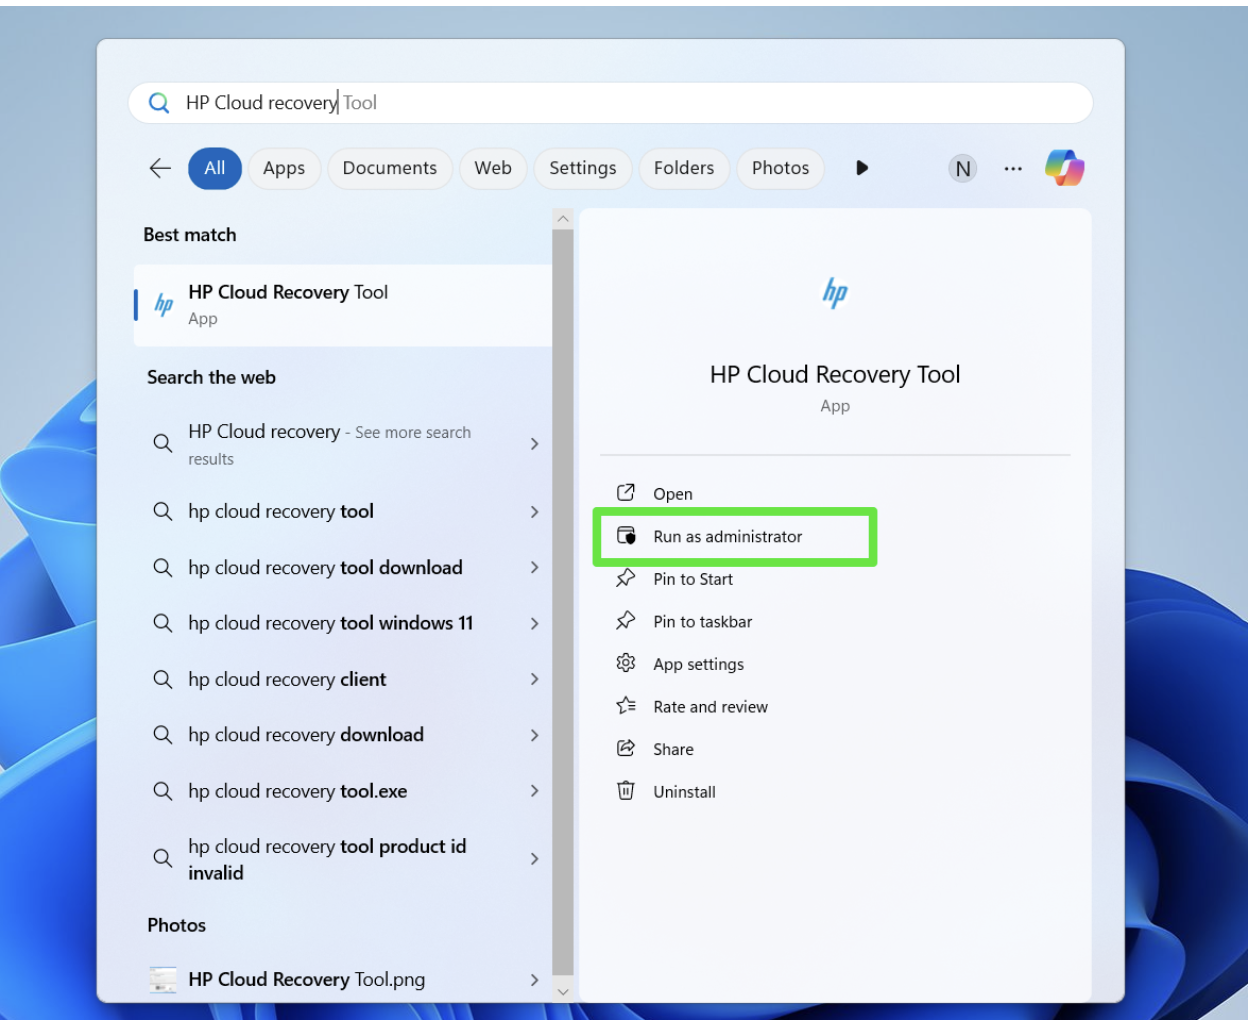Switch to the Documents filter tab
The width and height of the screenshot is (1250, 1020).
(390, 168)
